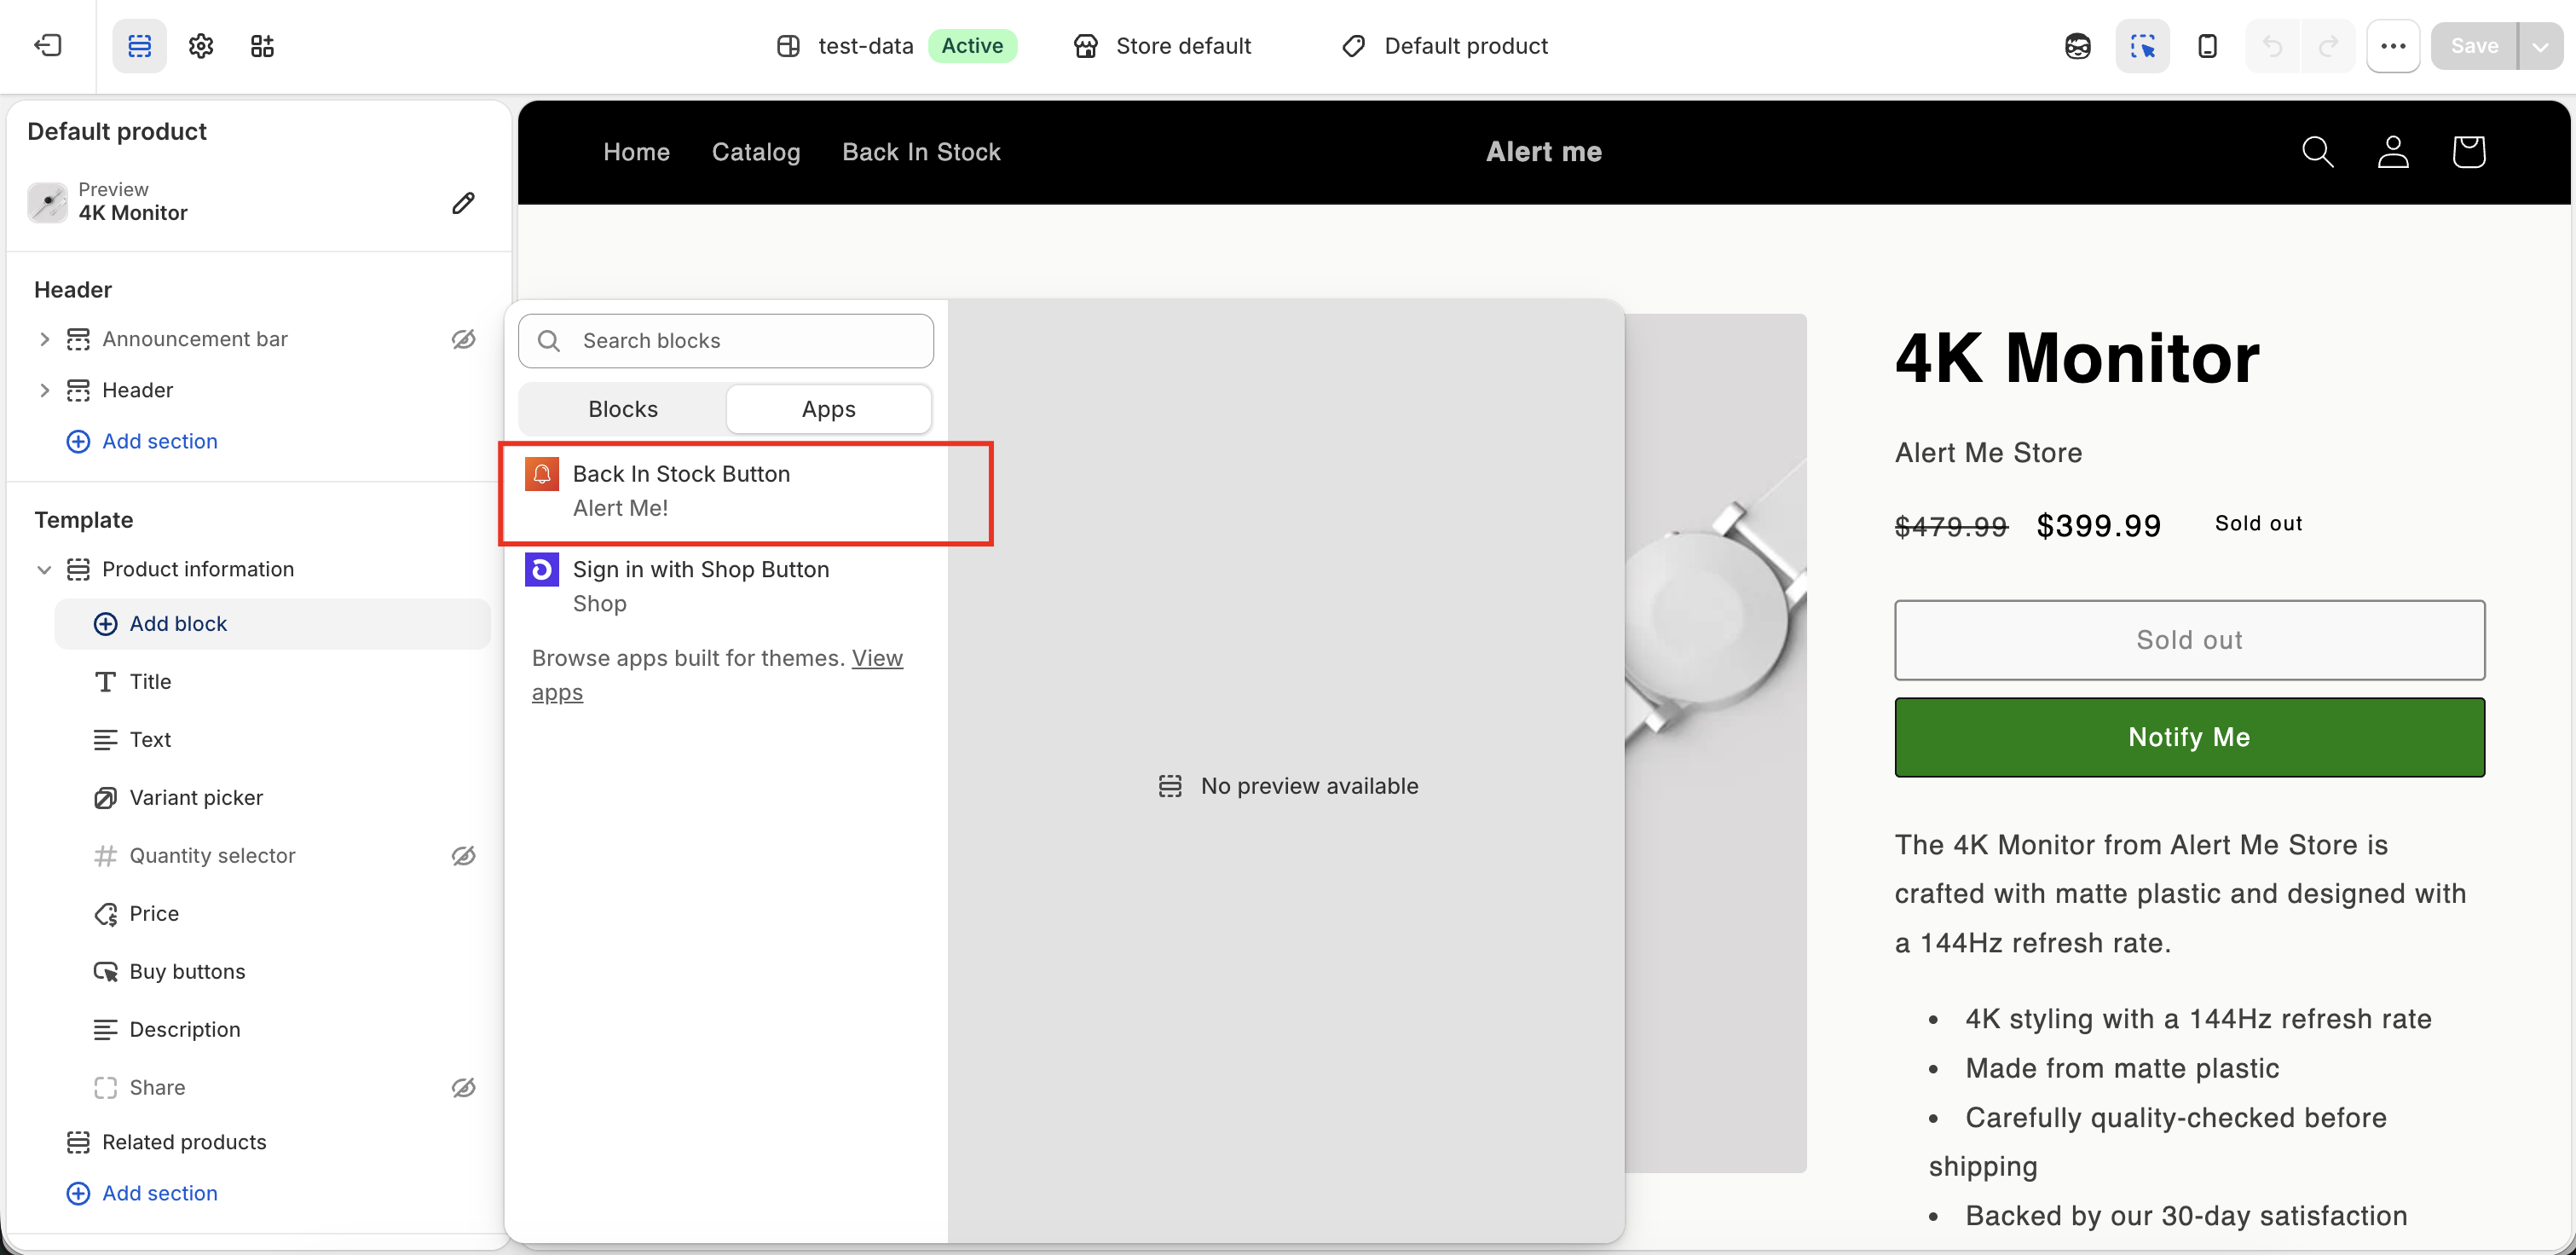Expand the Header section chevron
The image size is (2576, 1255).
(44, 390)
